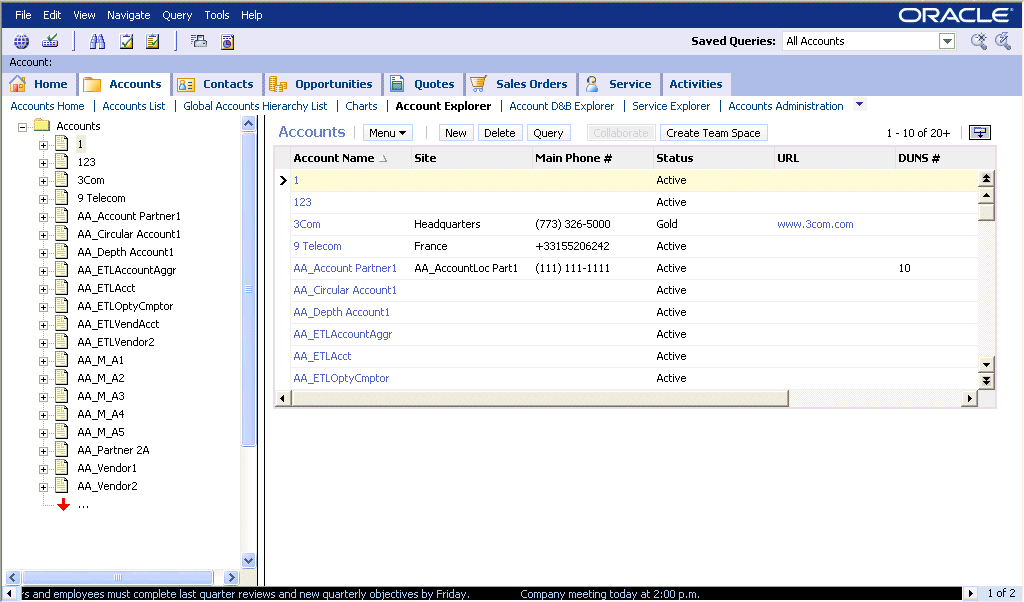Open the www.3com.com URL link
1024x602 pixels.
pyautogui.click(x=815, y=224)
